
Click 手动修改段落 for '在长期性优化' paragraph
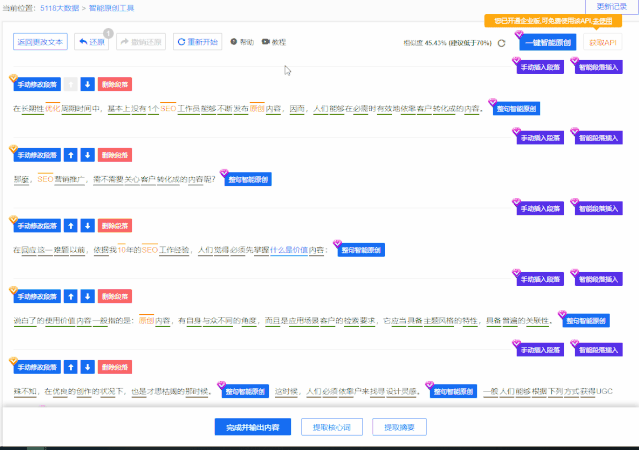(37, 84)
